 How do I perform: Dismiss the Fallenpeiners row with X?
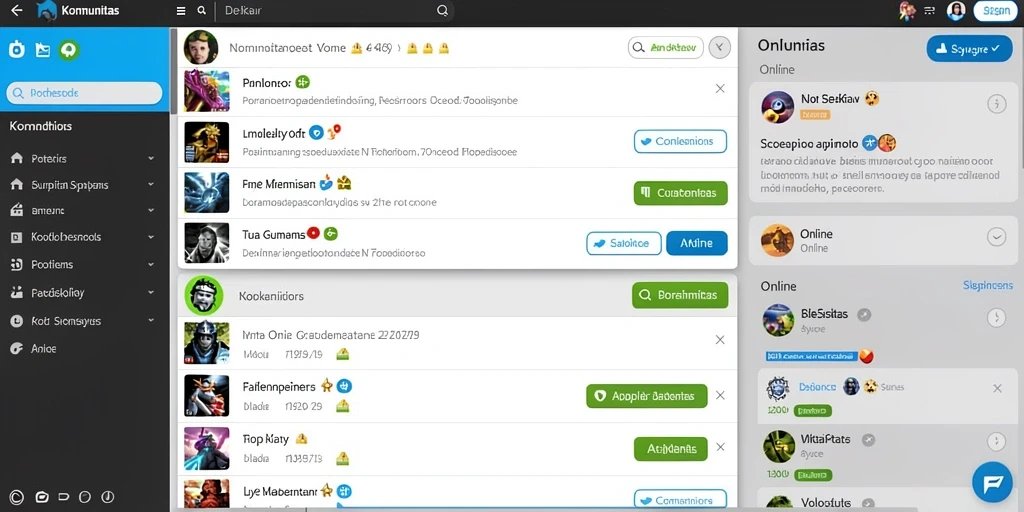point(720,395)
